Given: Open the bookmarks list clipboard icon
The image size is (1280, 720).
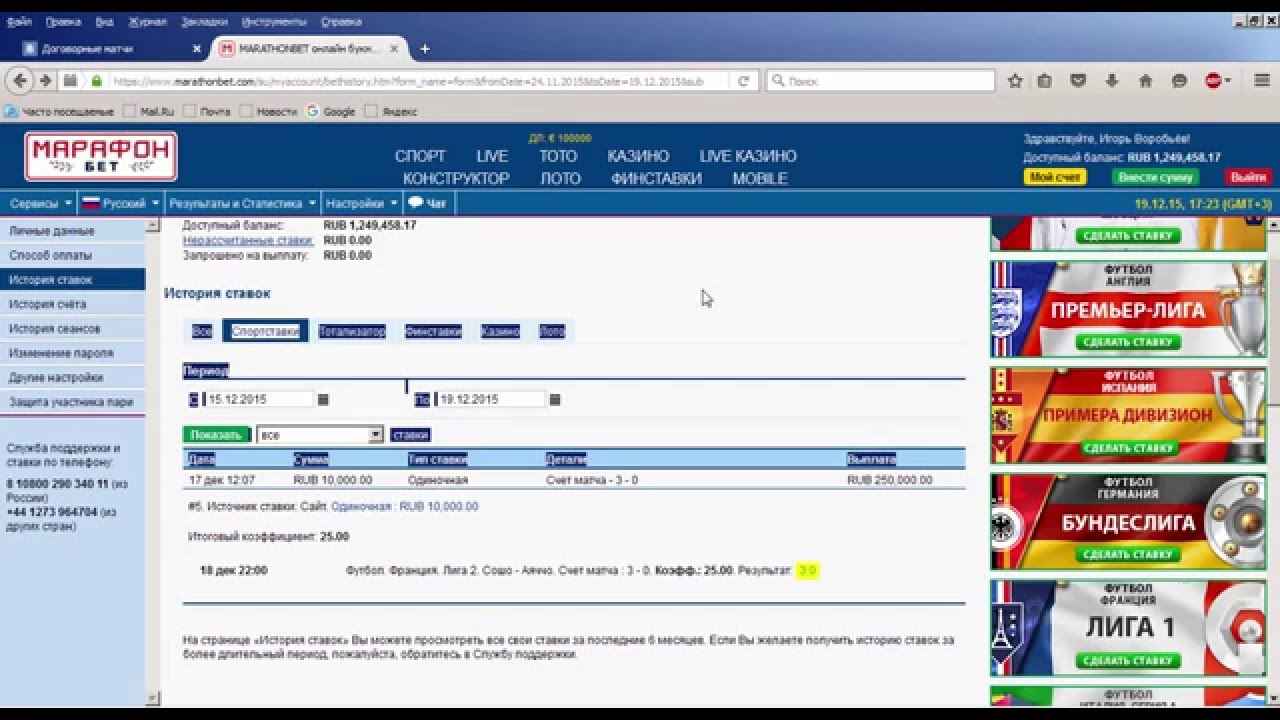Looking at the screenshot, I should pos(1044,81).
